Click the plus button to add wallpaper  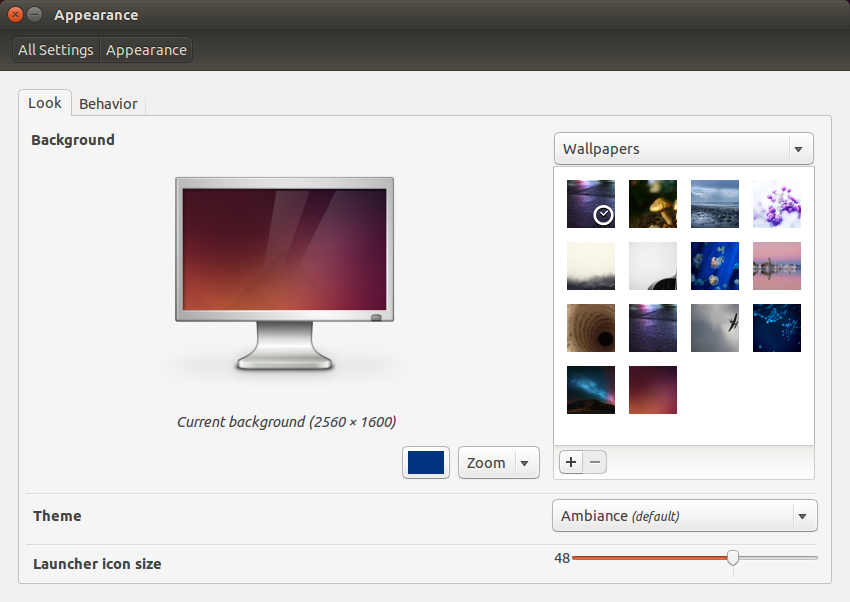[x=571, y=462]
